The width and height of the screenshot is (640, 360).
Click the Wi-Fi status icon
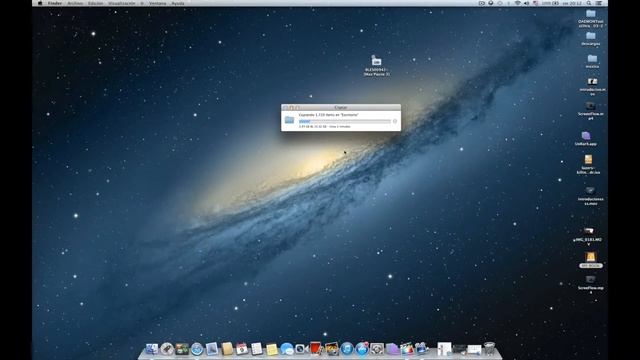point(518,3)
